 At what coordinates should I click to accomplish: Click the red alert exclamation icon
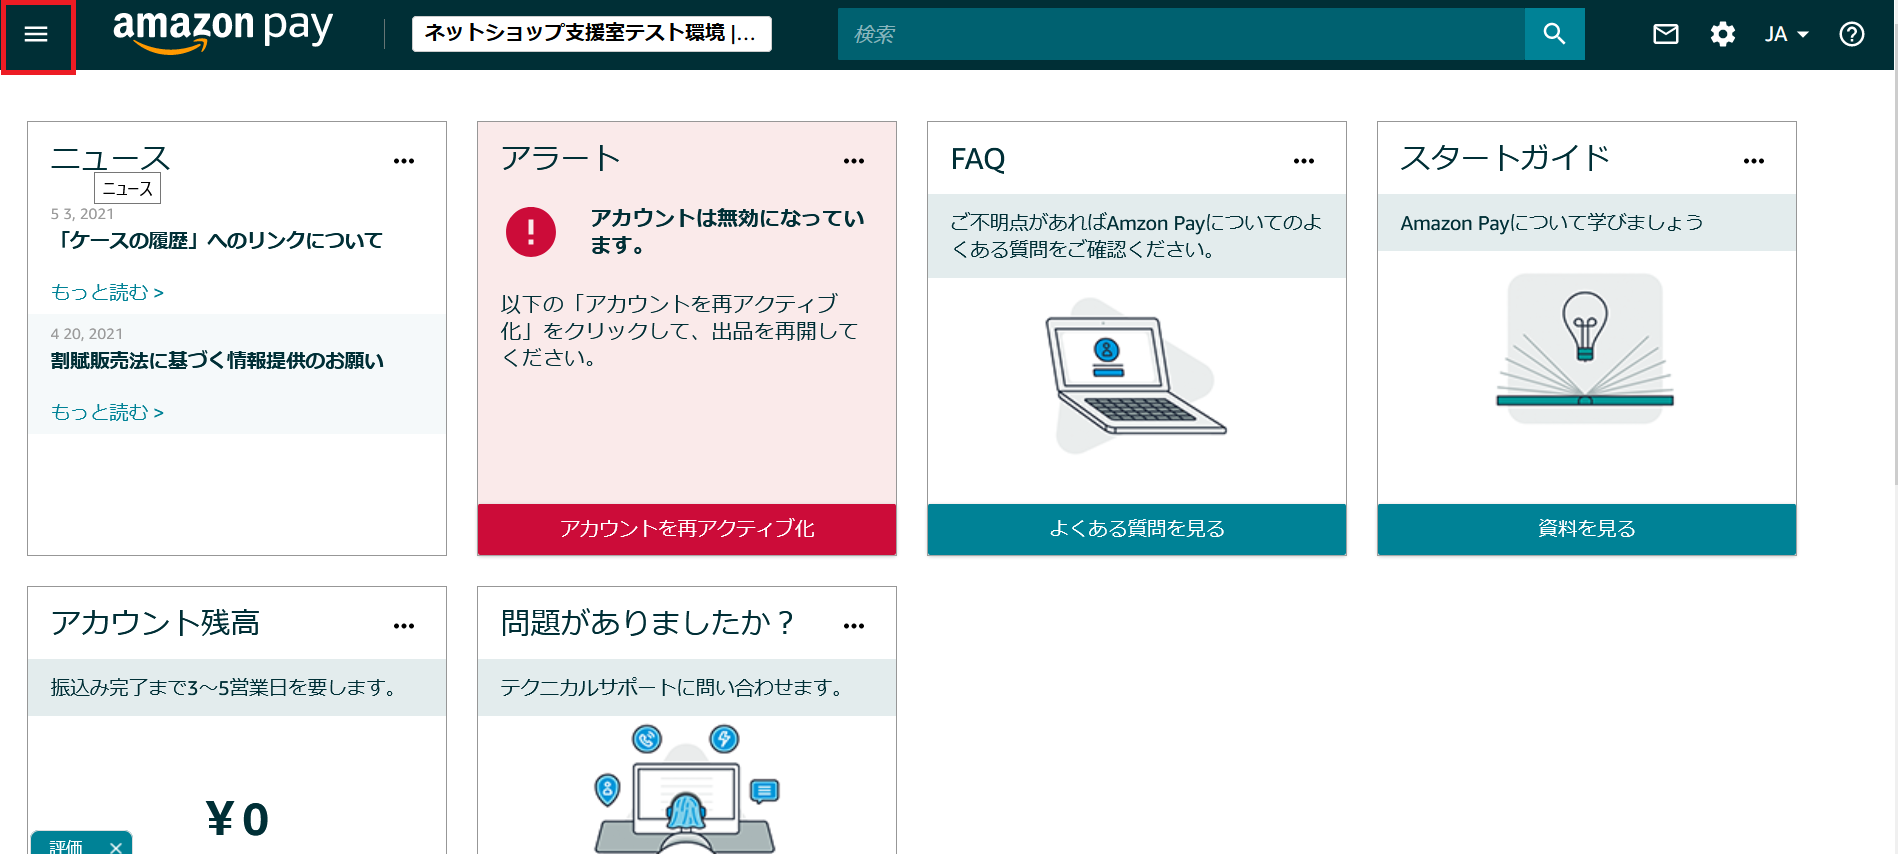pyautogui.click(x=531, y=232)
